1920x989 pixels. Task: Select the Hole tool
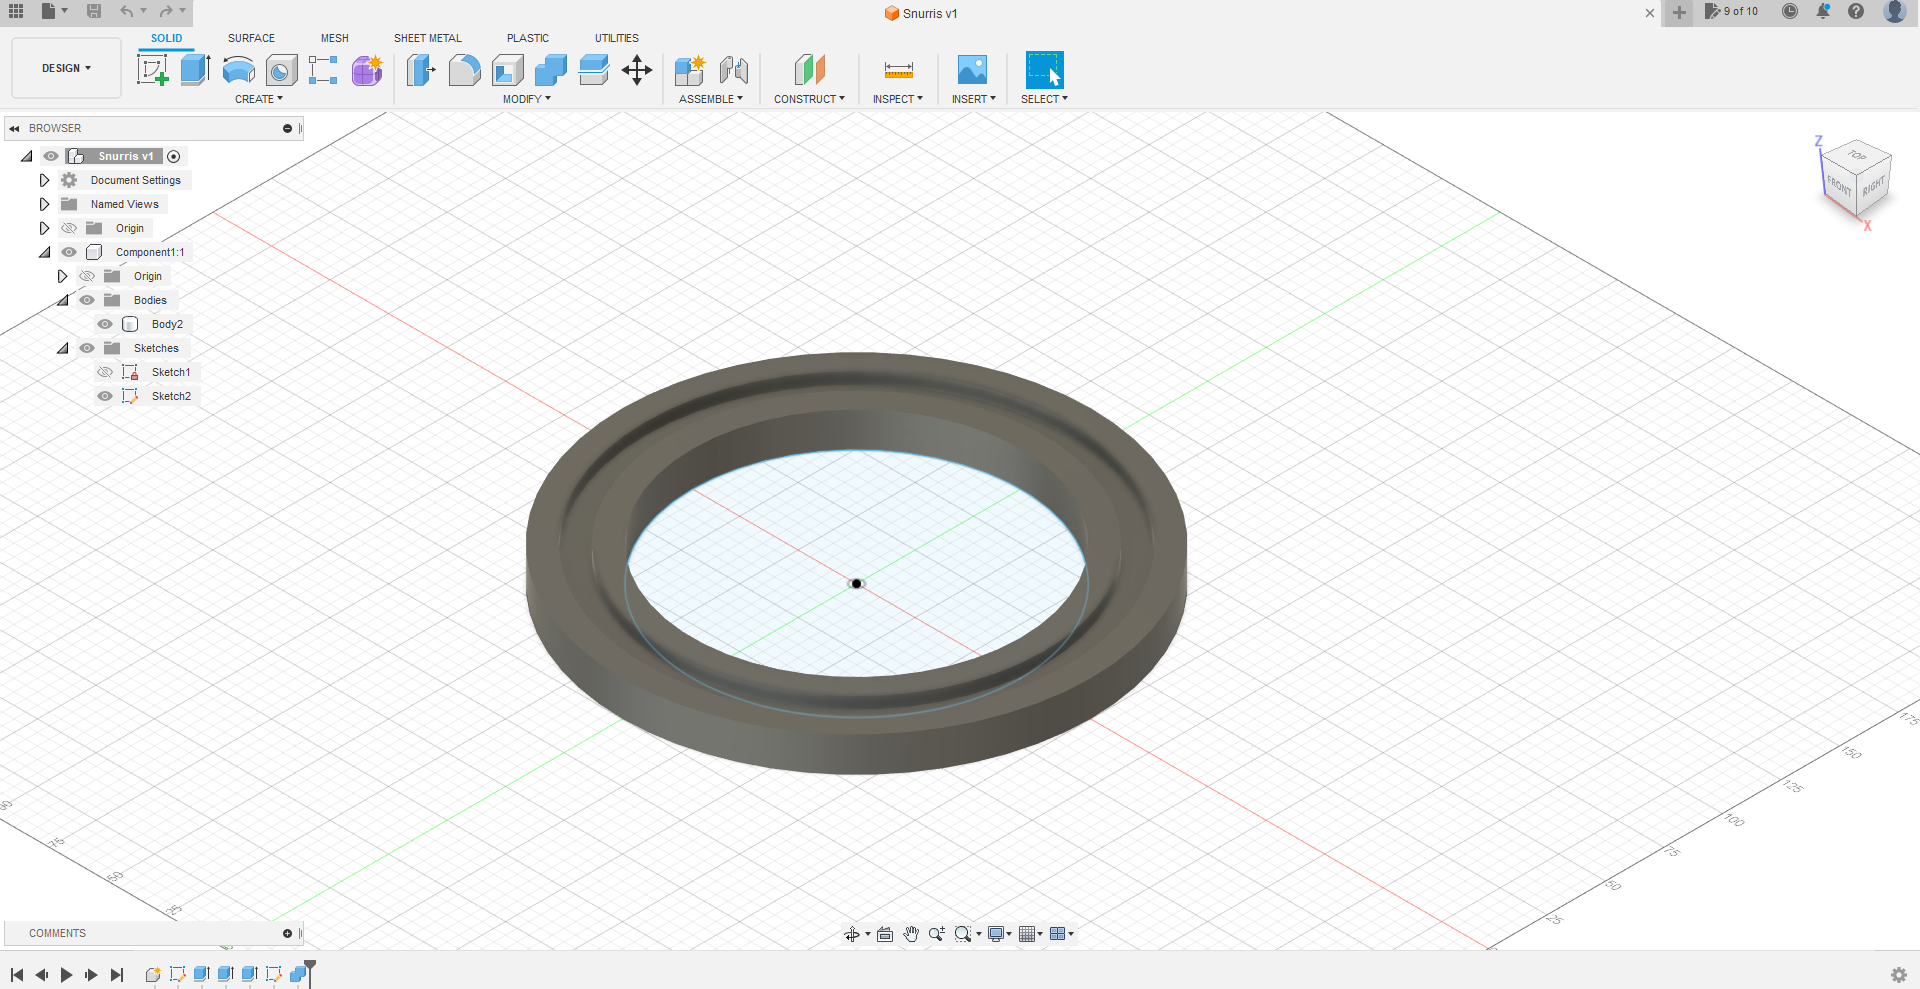[x=282, y=70]
